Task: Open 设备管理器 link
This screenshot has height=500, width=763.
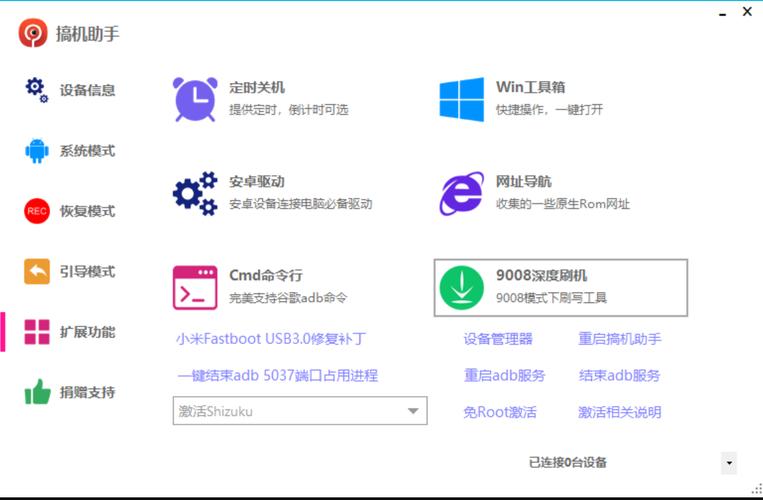Action: (498, 339)
